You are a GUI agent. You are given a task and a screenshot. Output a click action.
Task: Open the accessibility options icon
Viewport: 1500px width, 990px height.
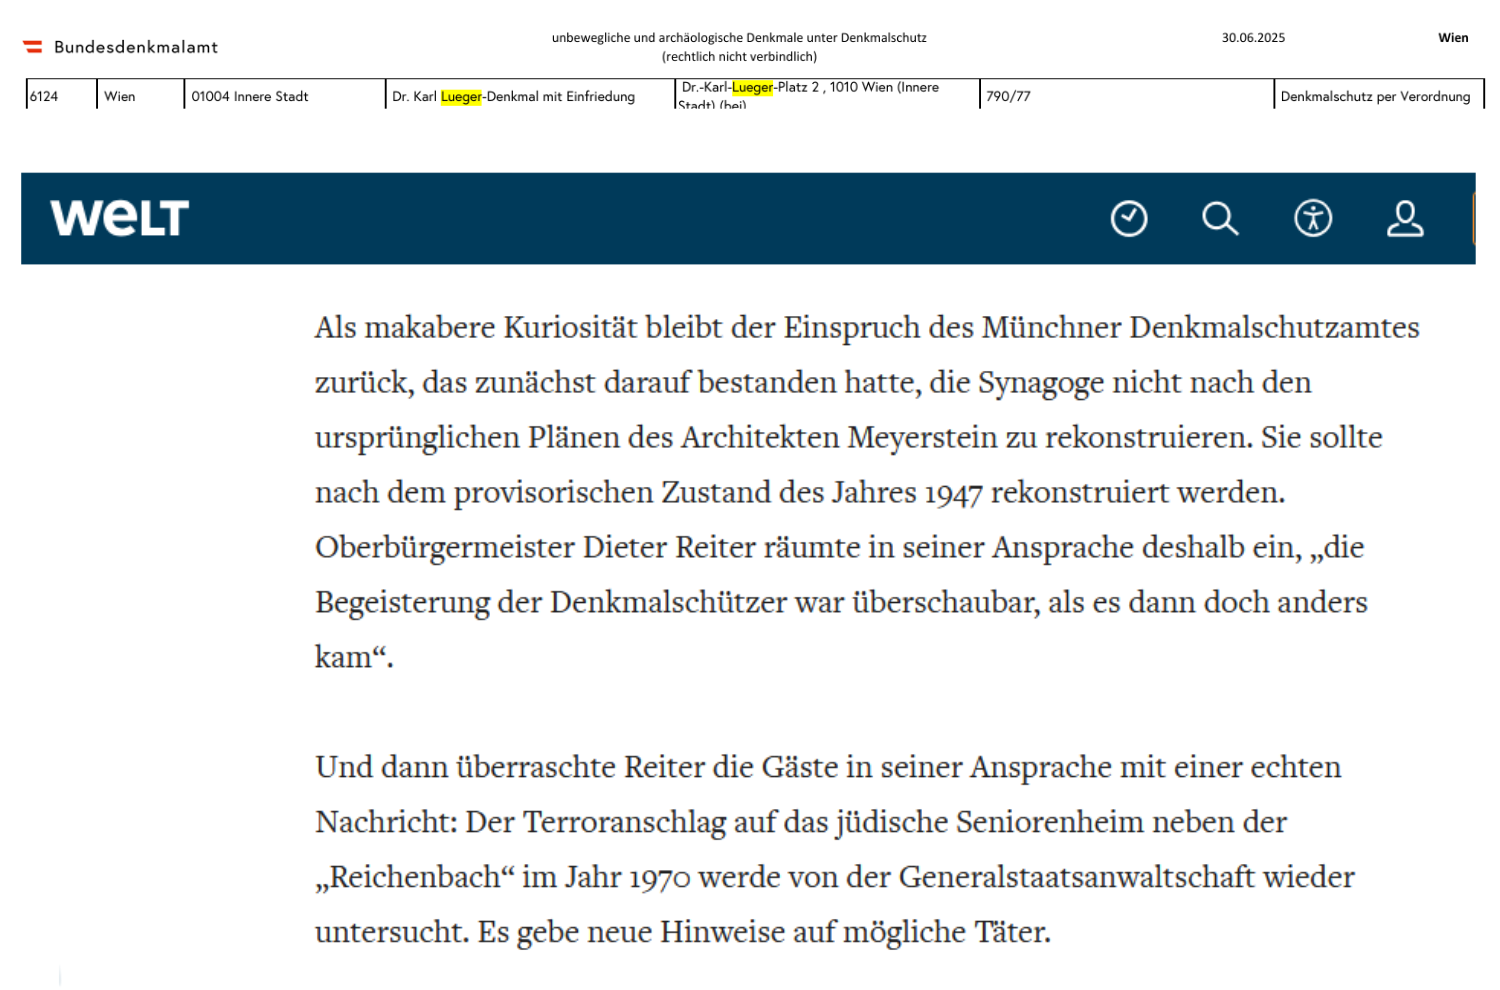1313,218
